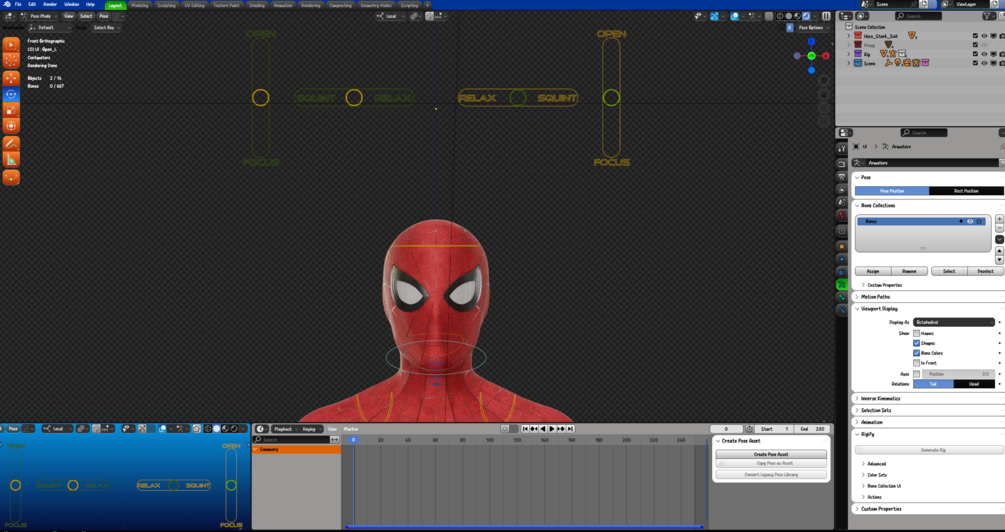
Task: Switch armature to Rest Position
Action: coord(965,191)
